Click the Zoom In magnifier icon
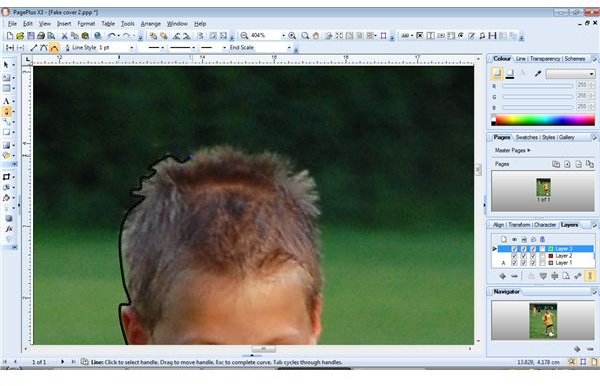 tap(292, 36)
